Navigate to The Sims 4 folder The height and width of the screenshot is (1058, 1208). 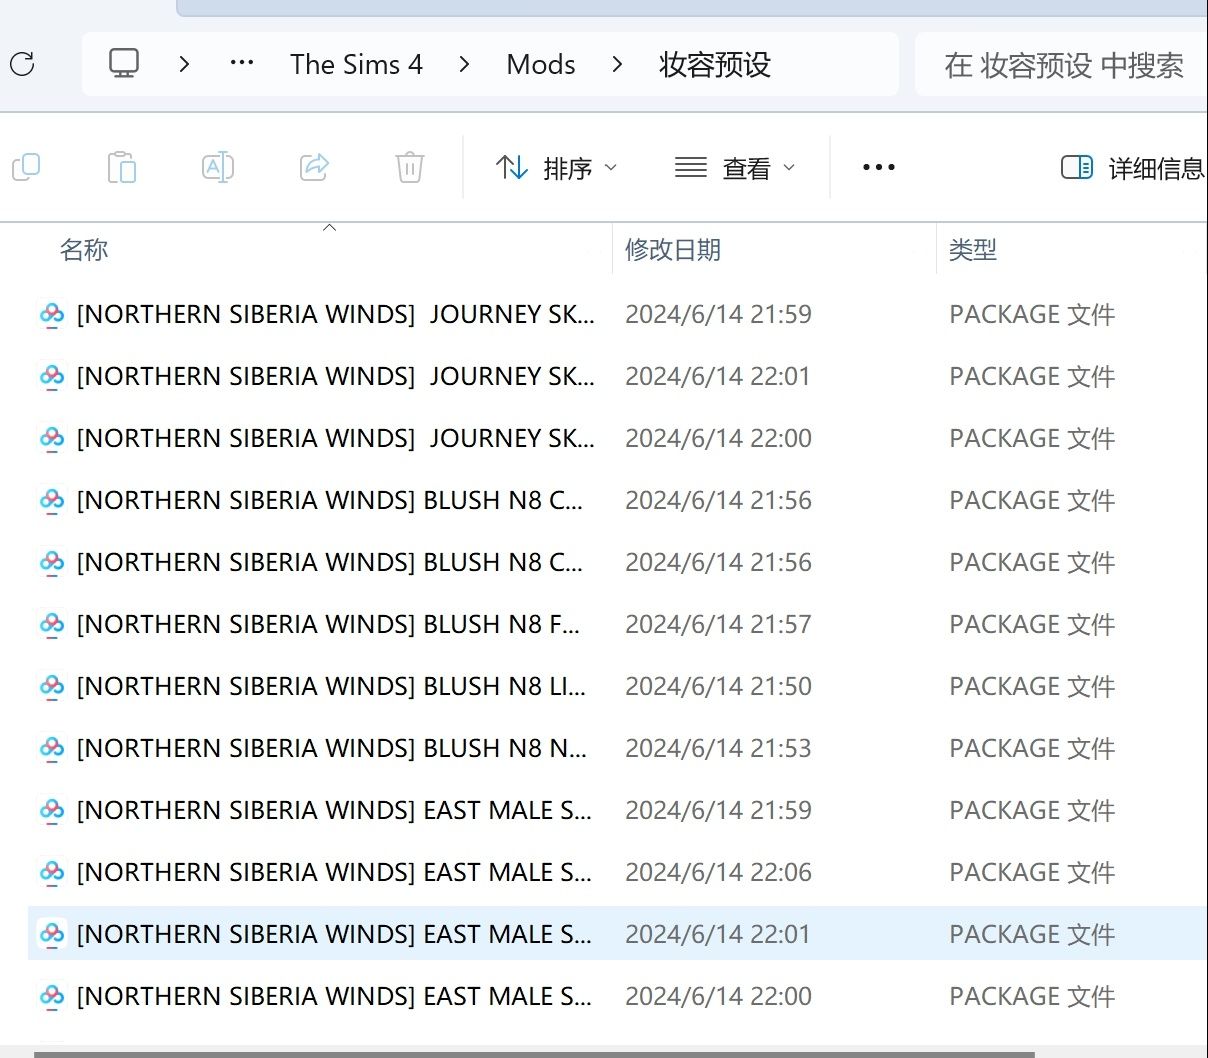(x=356, y=64)
